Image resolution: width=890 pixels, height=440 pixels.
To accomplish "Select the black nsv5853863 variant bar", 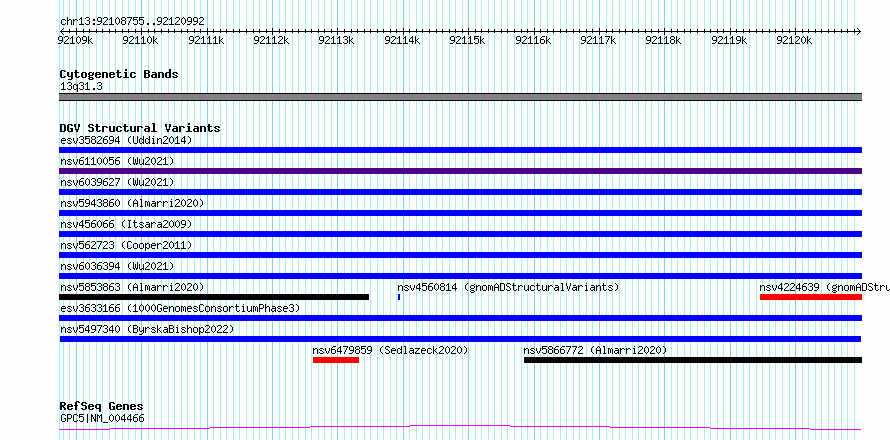I will click(214, 297).
